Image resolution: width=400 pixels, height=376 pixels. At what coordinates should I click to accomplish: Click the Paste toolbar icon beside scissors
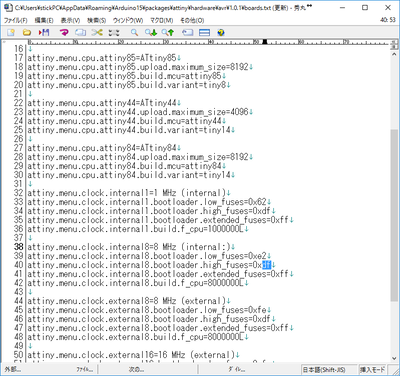point(114,32)
